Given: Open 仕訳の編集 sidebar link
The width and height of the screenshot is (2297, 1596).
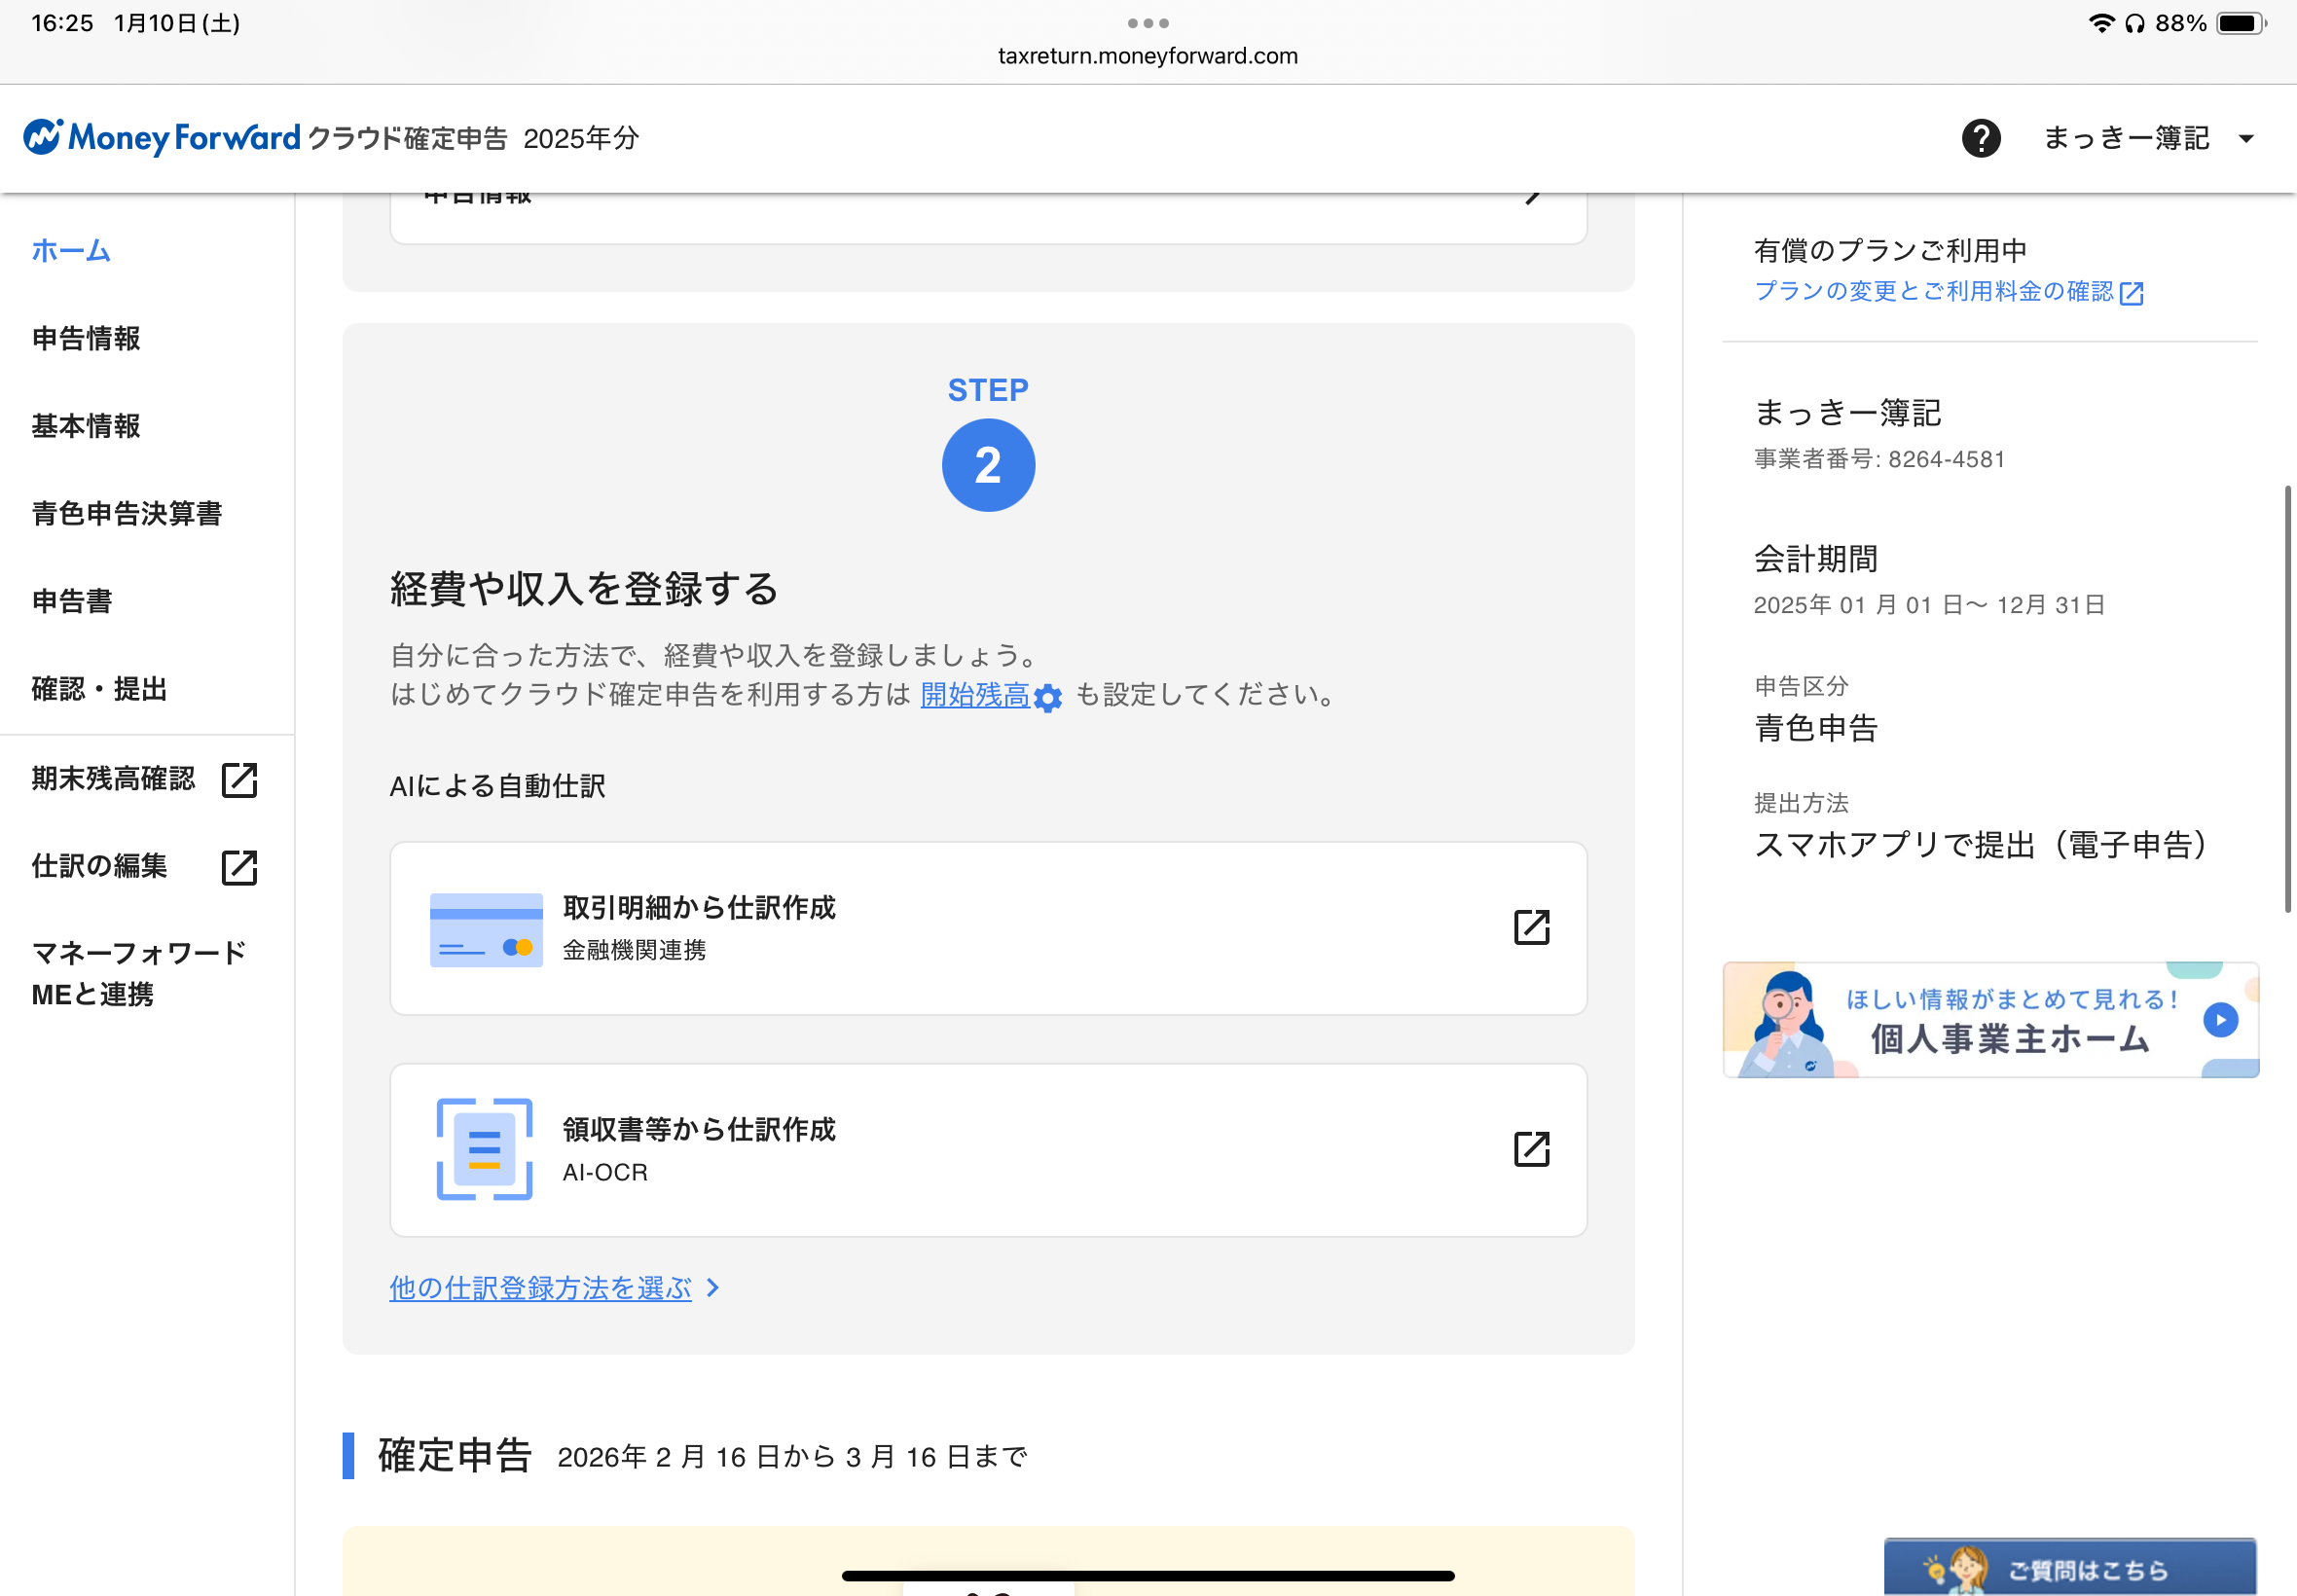Looking at the screenshot, I should tap(99, 866).
